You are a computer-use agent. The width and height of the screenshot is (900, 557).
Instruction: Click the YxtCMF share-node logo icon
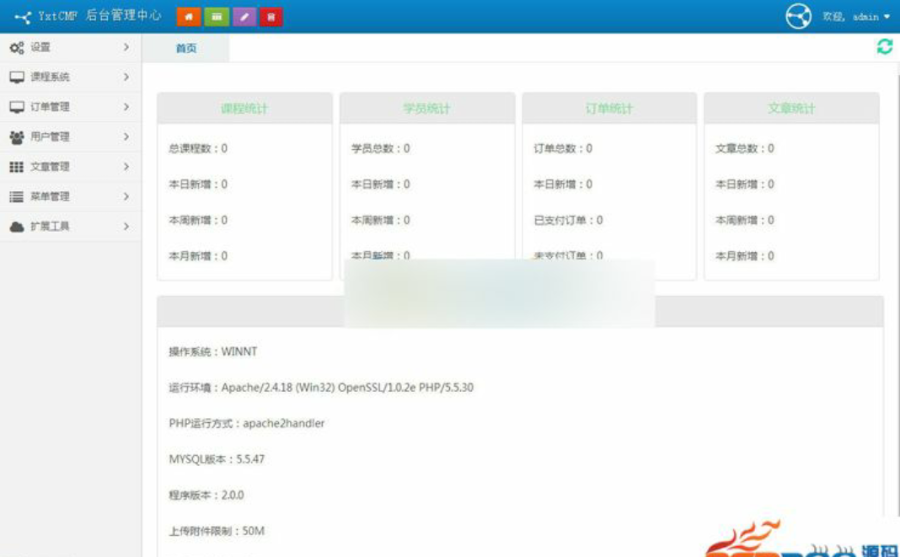coord(23,17)
